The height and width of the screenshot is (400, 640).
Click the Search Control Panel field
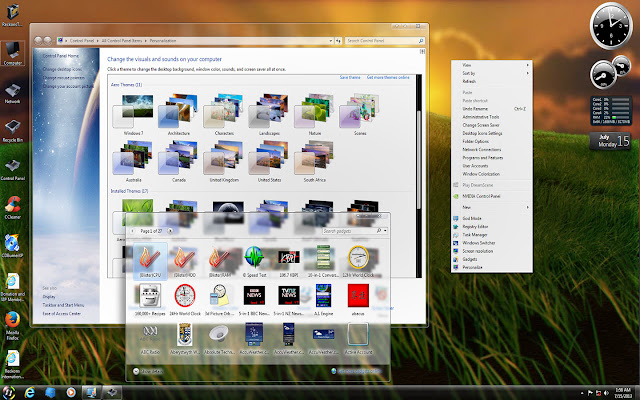385,41
